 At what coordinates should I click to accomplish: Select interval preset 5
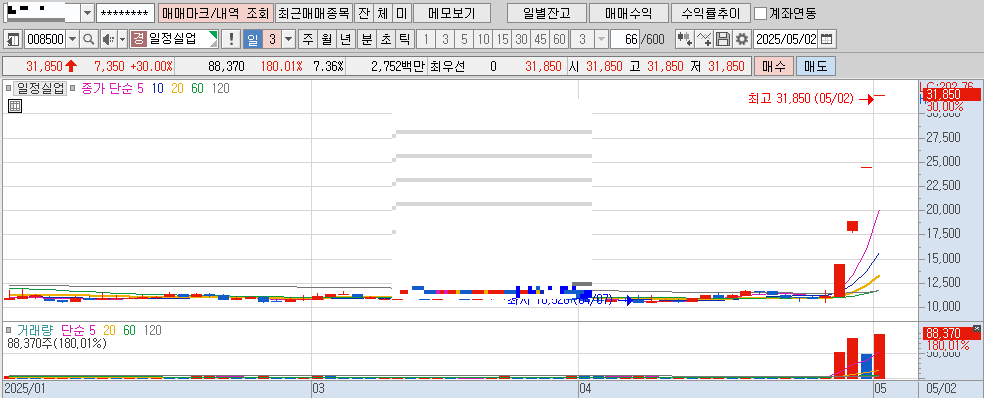click(x=464, y=40)
